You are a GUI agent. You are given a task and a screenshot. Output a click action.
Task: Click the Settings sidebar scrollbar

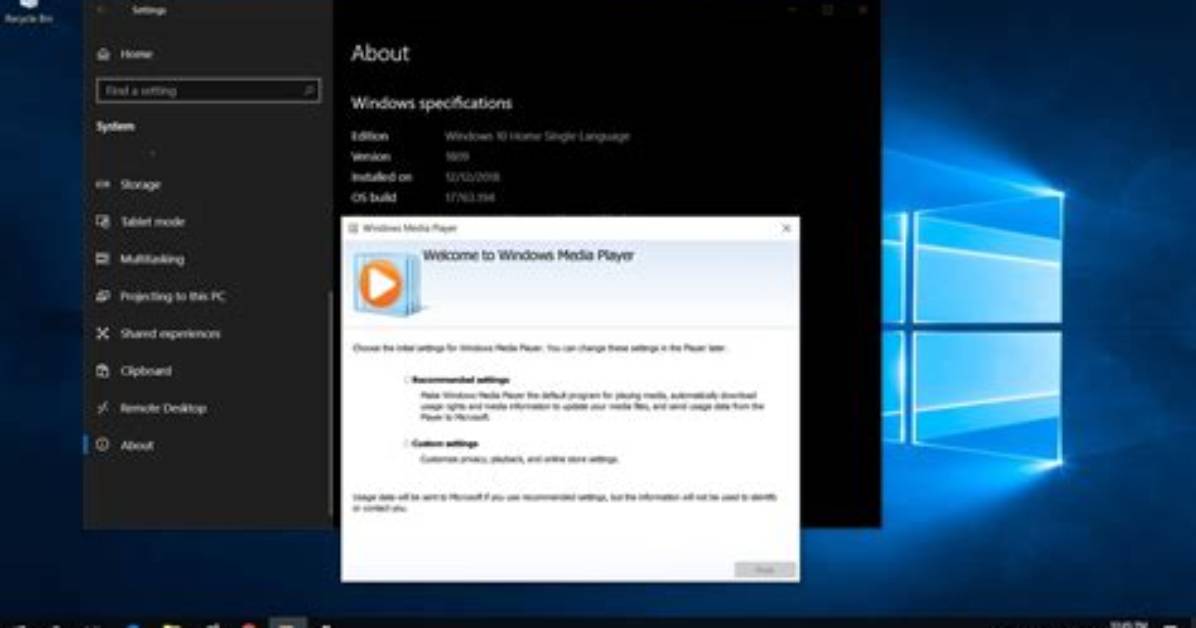click(x=330, y=404)
